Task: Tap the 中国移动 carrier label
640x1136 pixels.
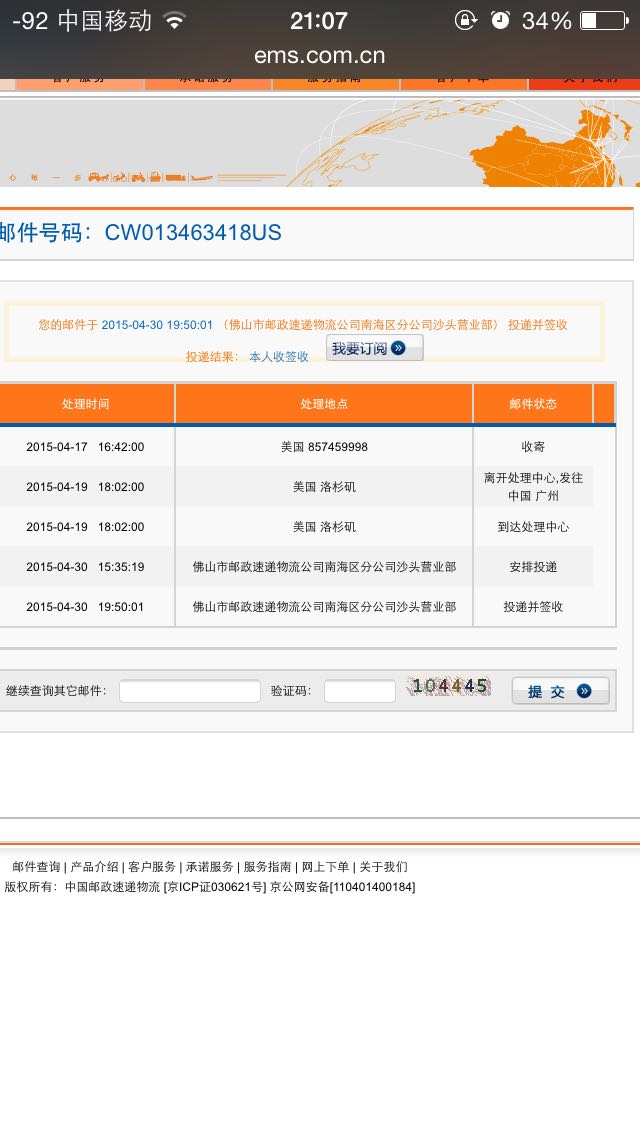Action: point(104,20)
